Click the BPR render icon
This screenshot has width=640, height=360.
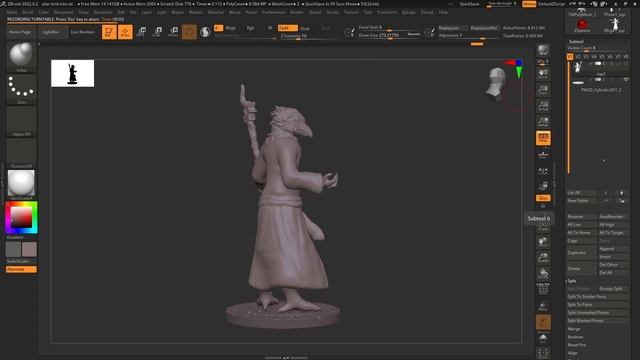[x=543, y=50]
